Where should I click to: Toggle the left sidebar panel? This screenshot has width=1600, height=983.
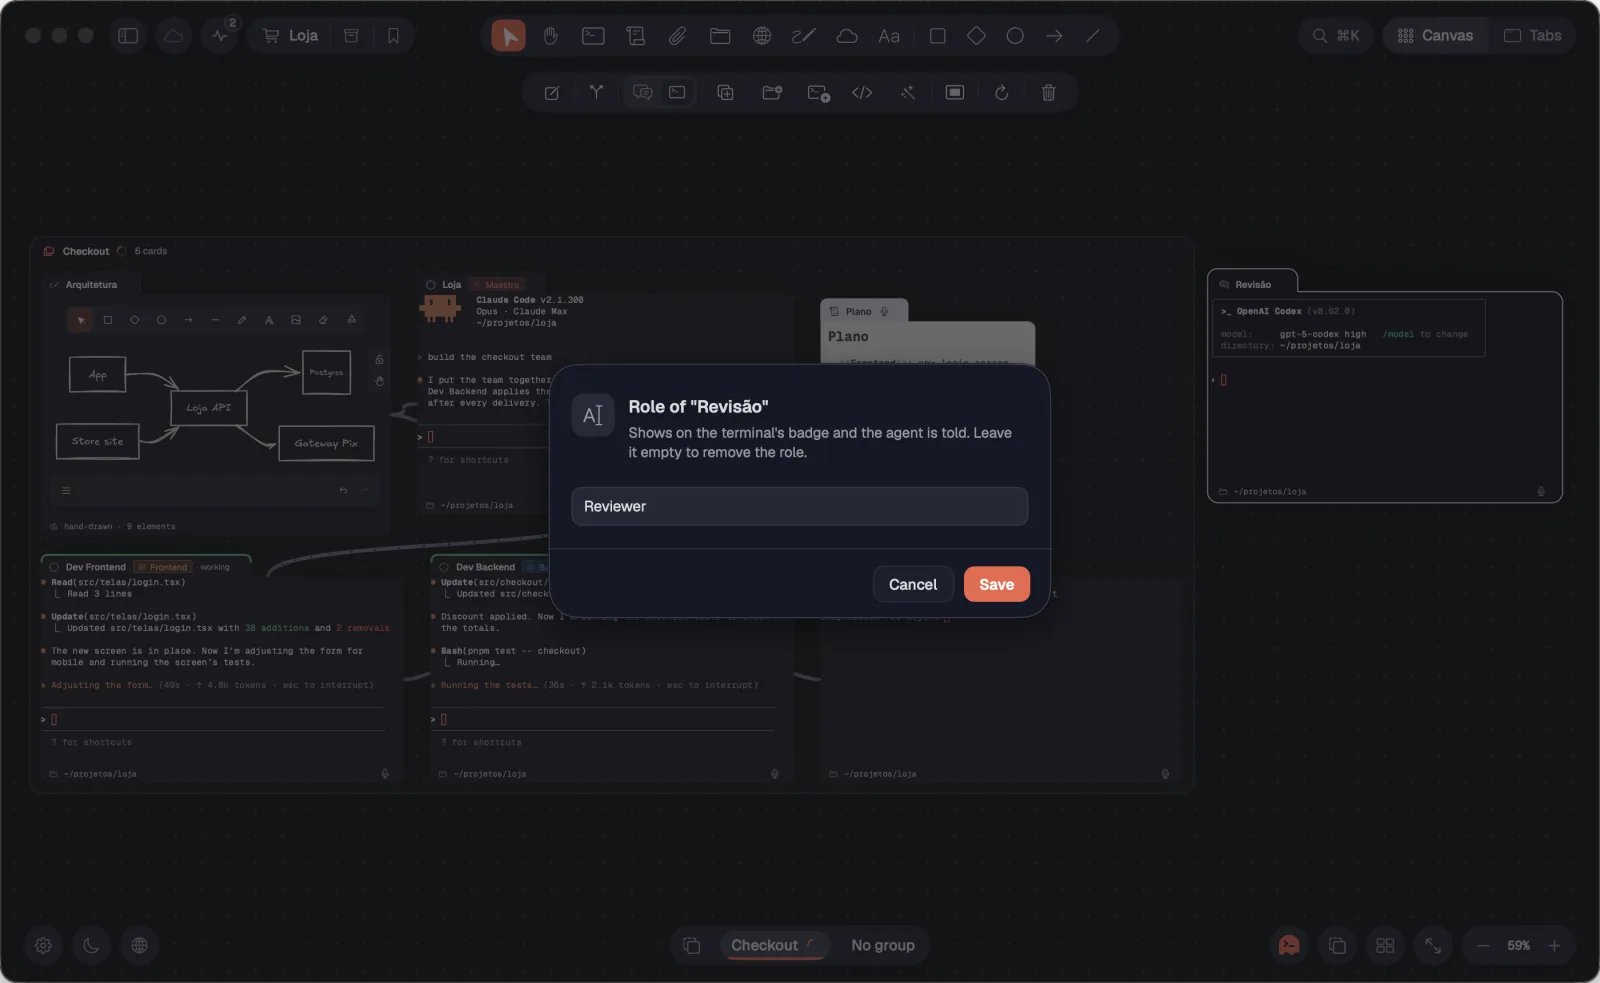(x=128, y=36)
